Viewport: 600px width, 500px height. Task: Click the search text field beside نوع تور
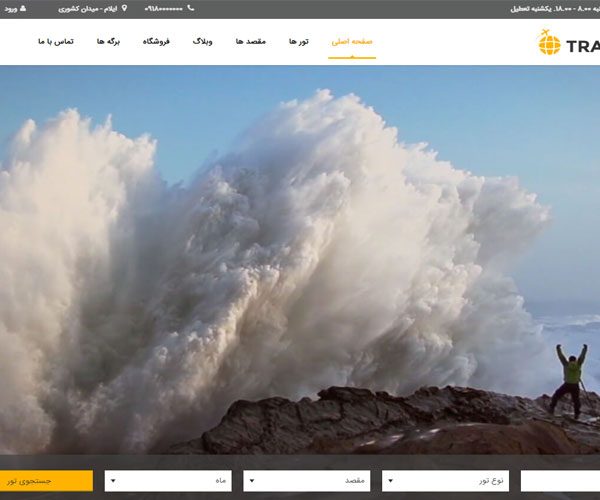(x=562, y=481)
